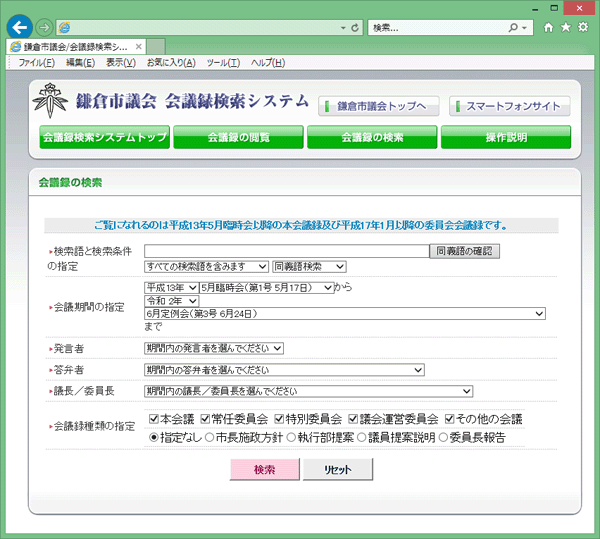
Task: Click the browser forward arrow button
Action: (x=44, y=28)
